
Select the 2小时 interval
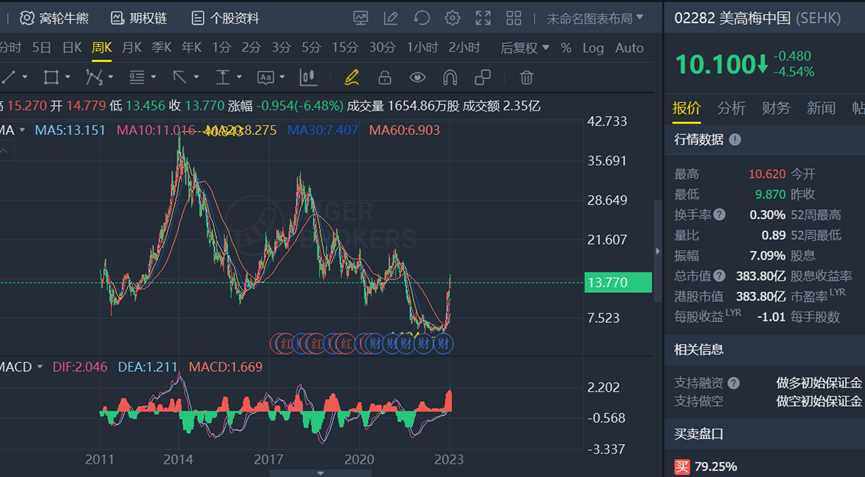tap(464, 48)
